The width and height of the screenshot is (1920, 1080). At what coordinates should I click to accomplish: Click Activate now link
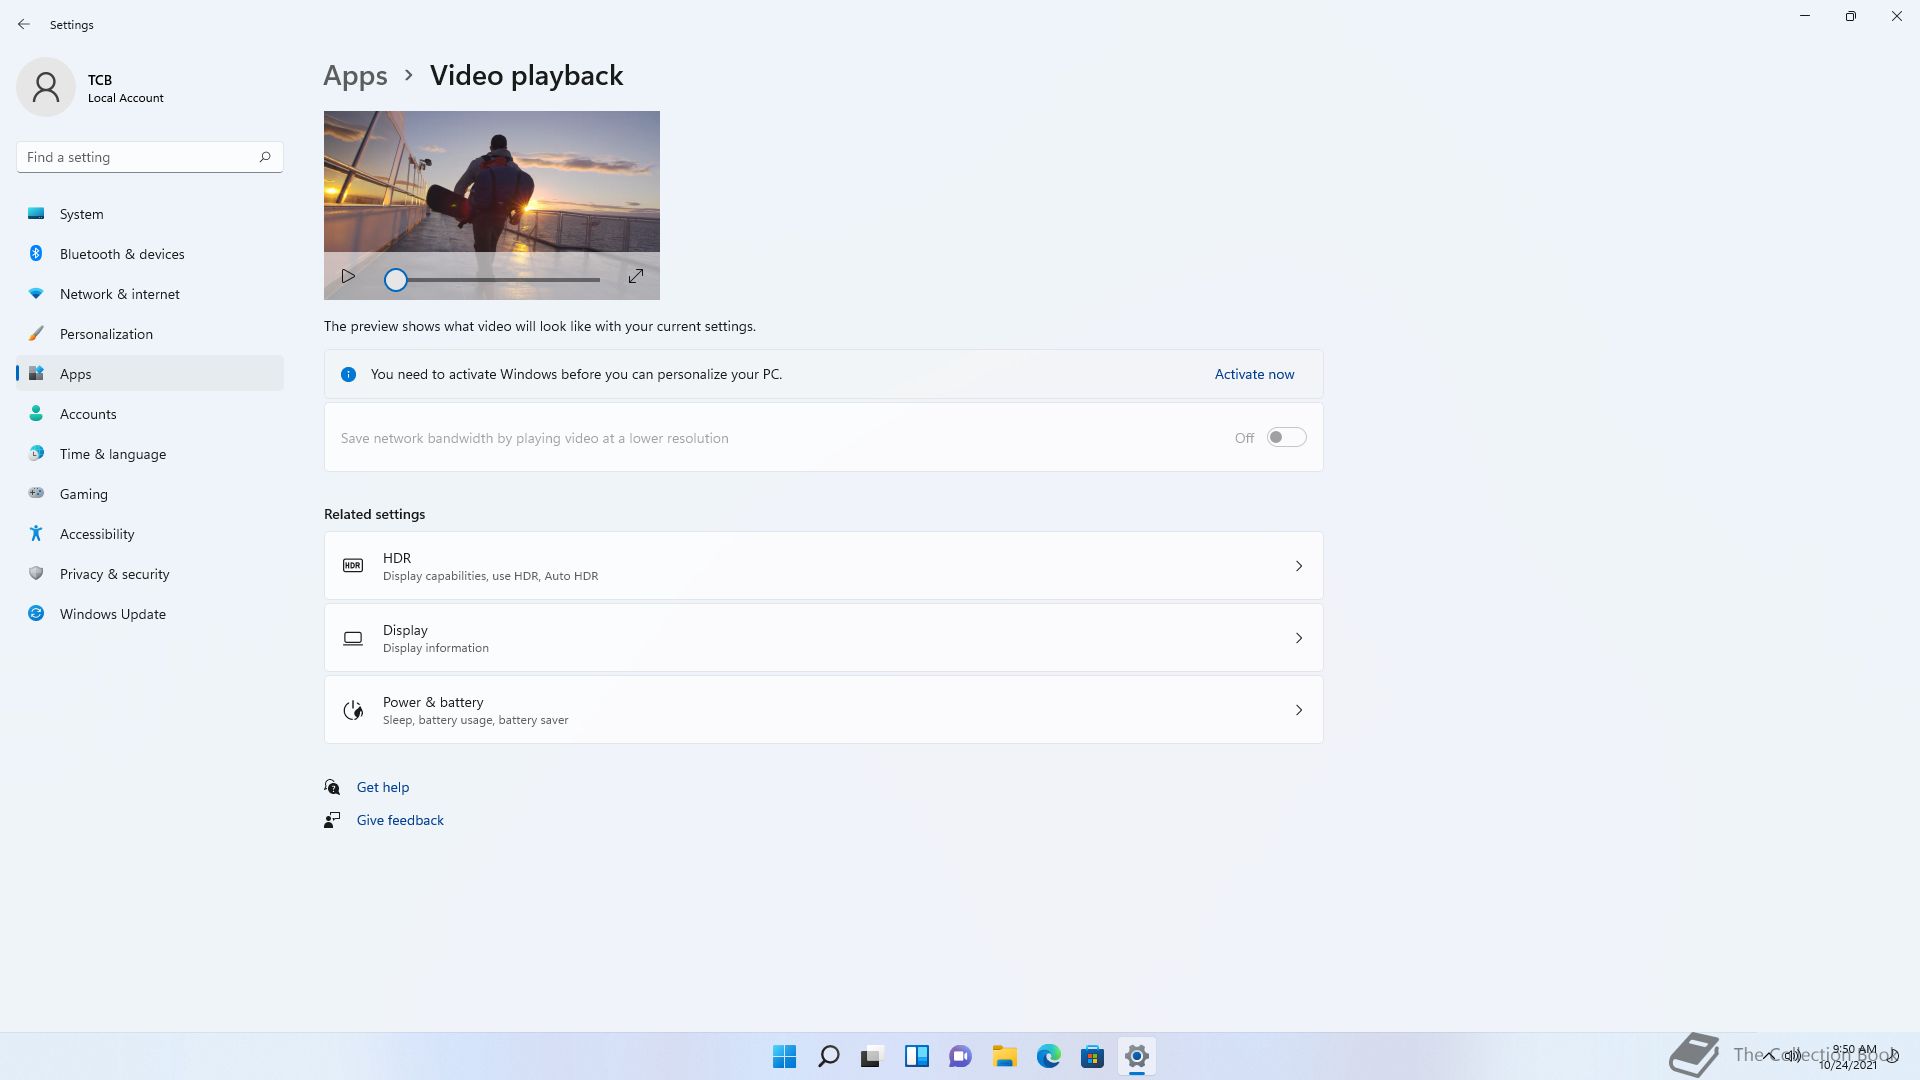(1254, 374)
